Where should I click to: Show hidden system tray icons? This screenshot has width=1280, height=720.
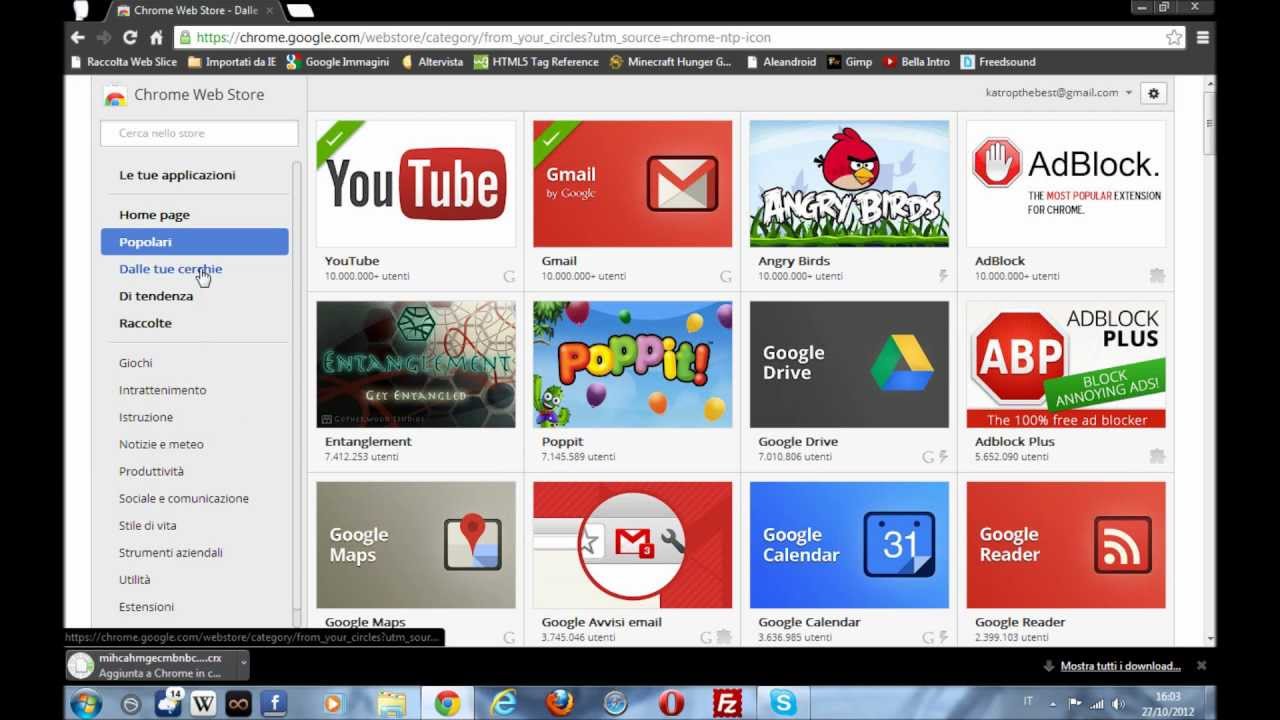(1053, 704)
